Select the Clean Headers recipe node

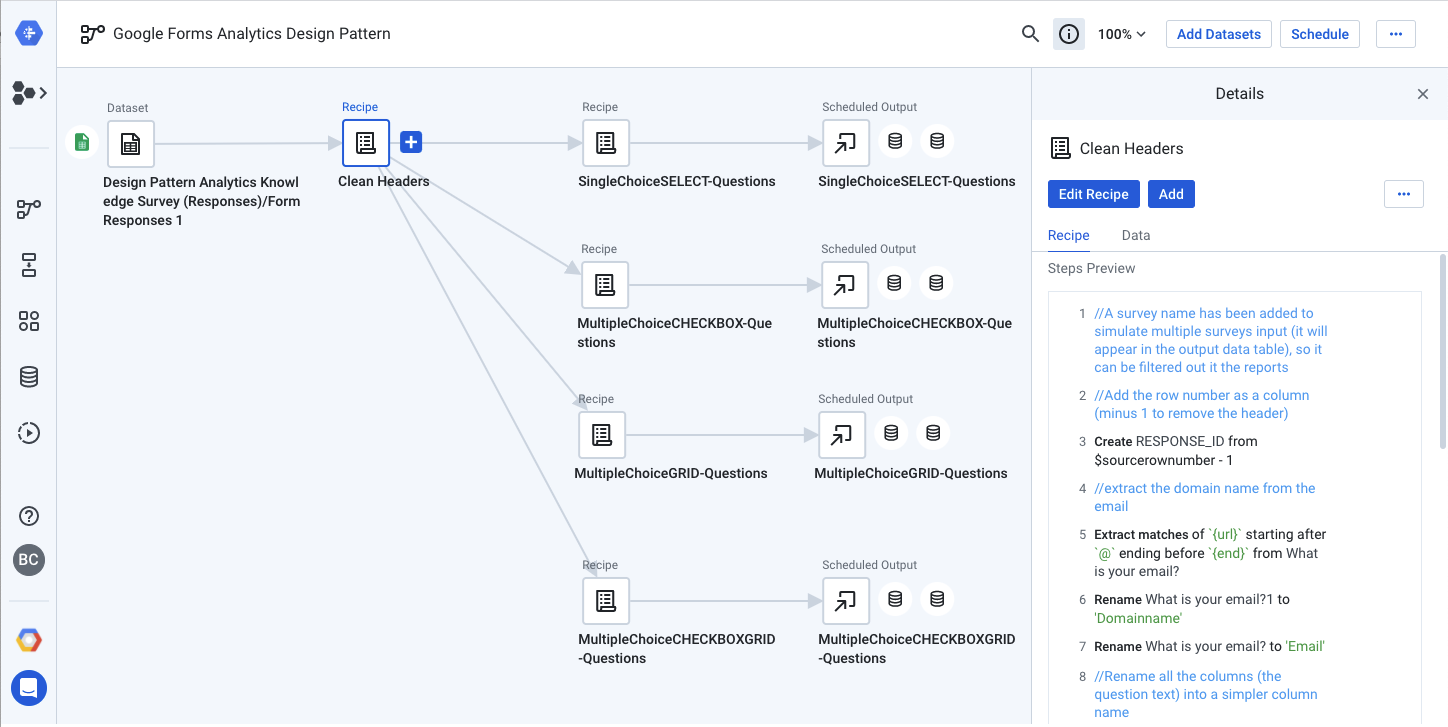[x=365, y=143]
